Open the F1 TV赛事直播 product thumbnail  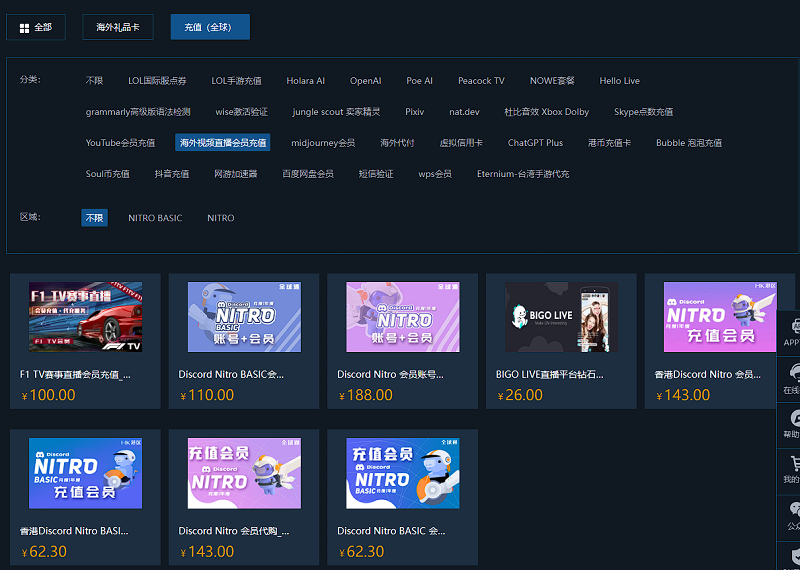tap(85, 317)
